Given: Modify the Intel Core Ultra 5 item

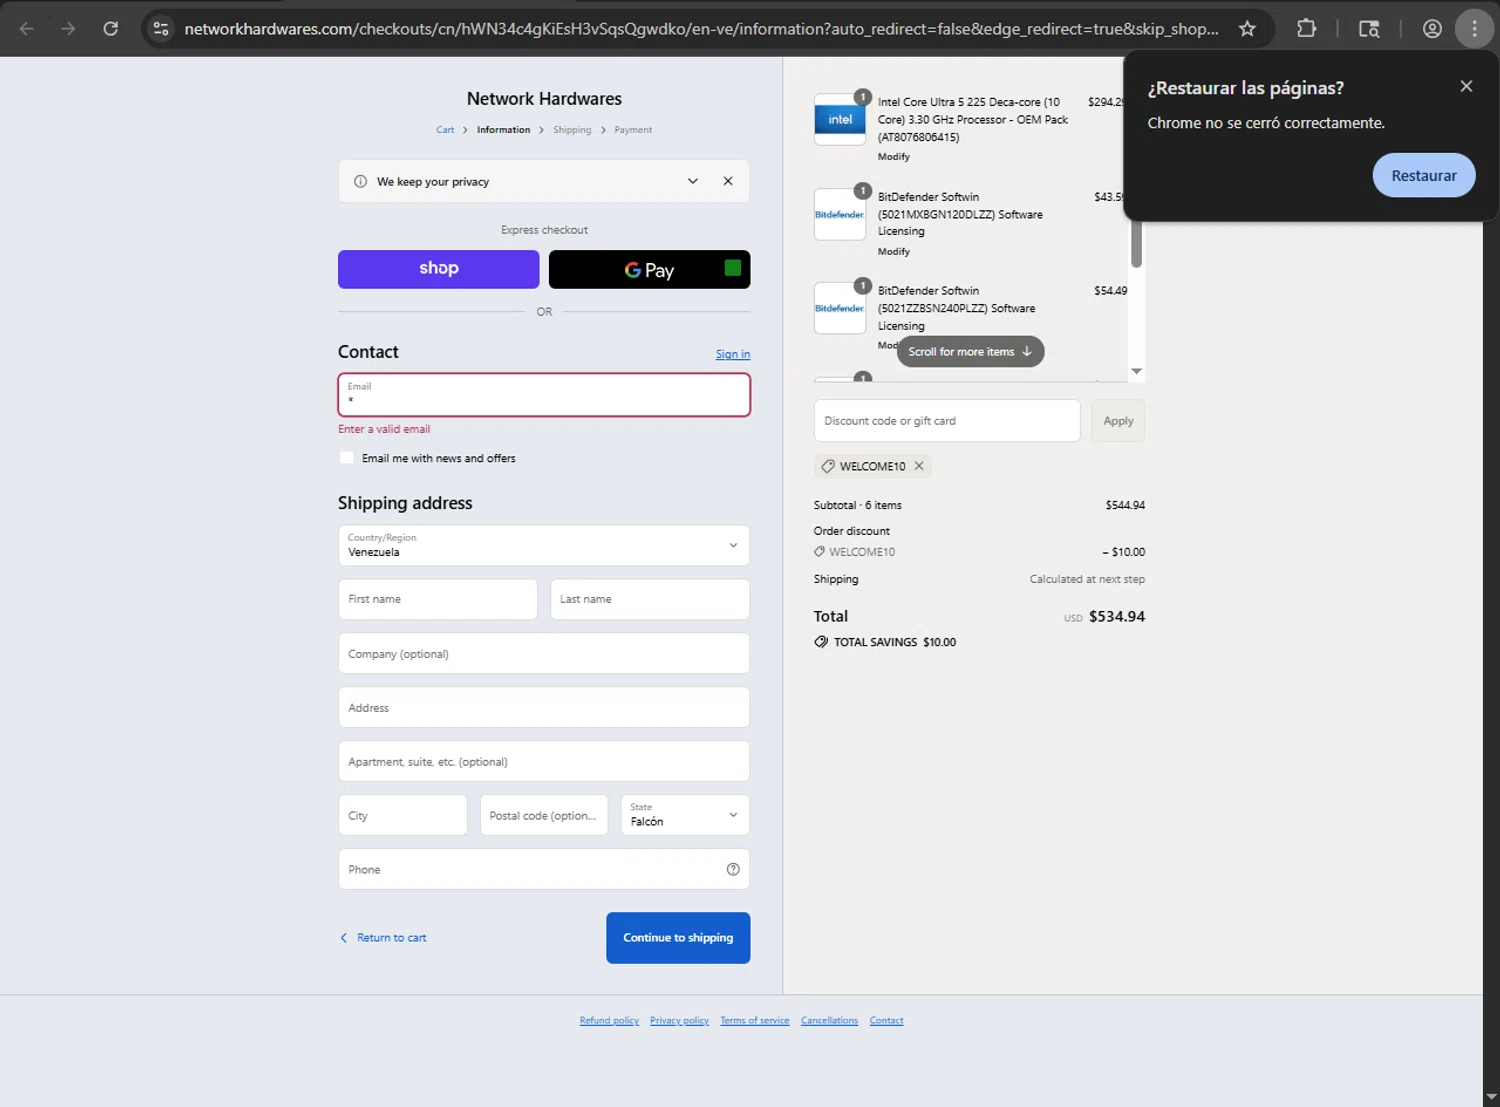Looking at the screenshot, I should click(894, 157).
